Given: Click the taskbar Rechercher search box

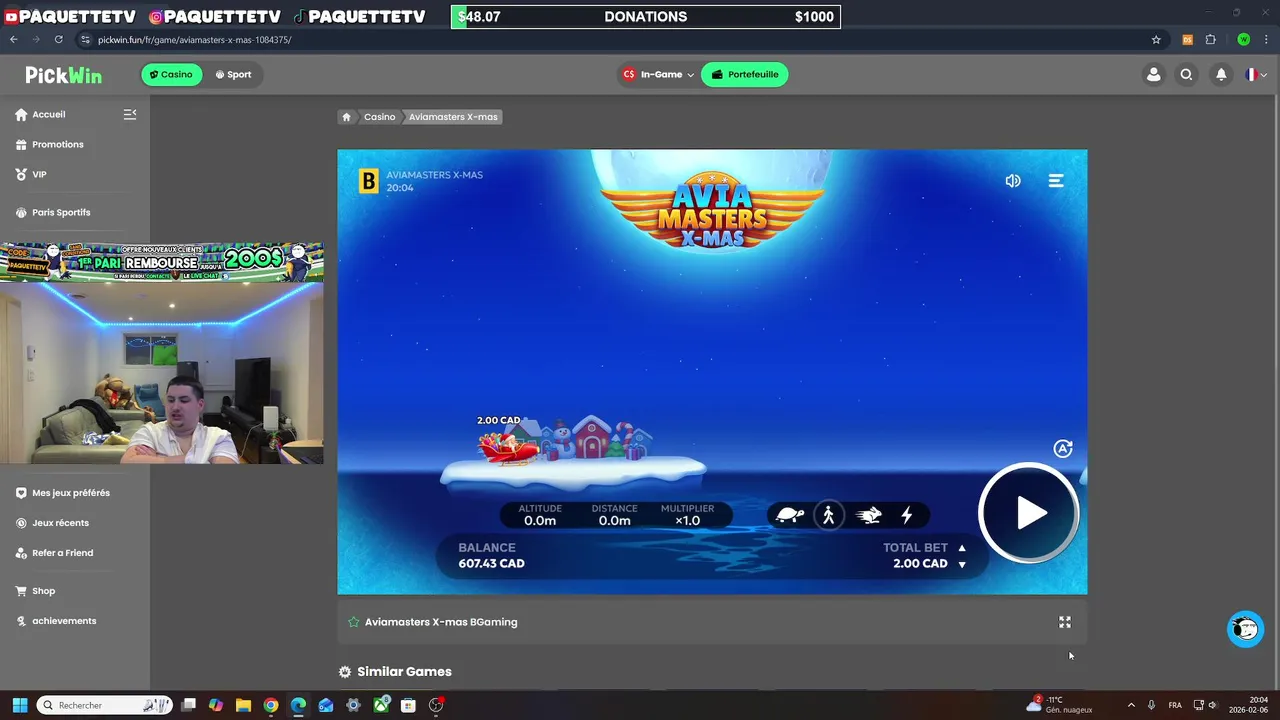Looking at the screenshot, I should (x=105, y=705).
